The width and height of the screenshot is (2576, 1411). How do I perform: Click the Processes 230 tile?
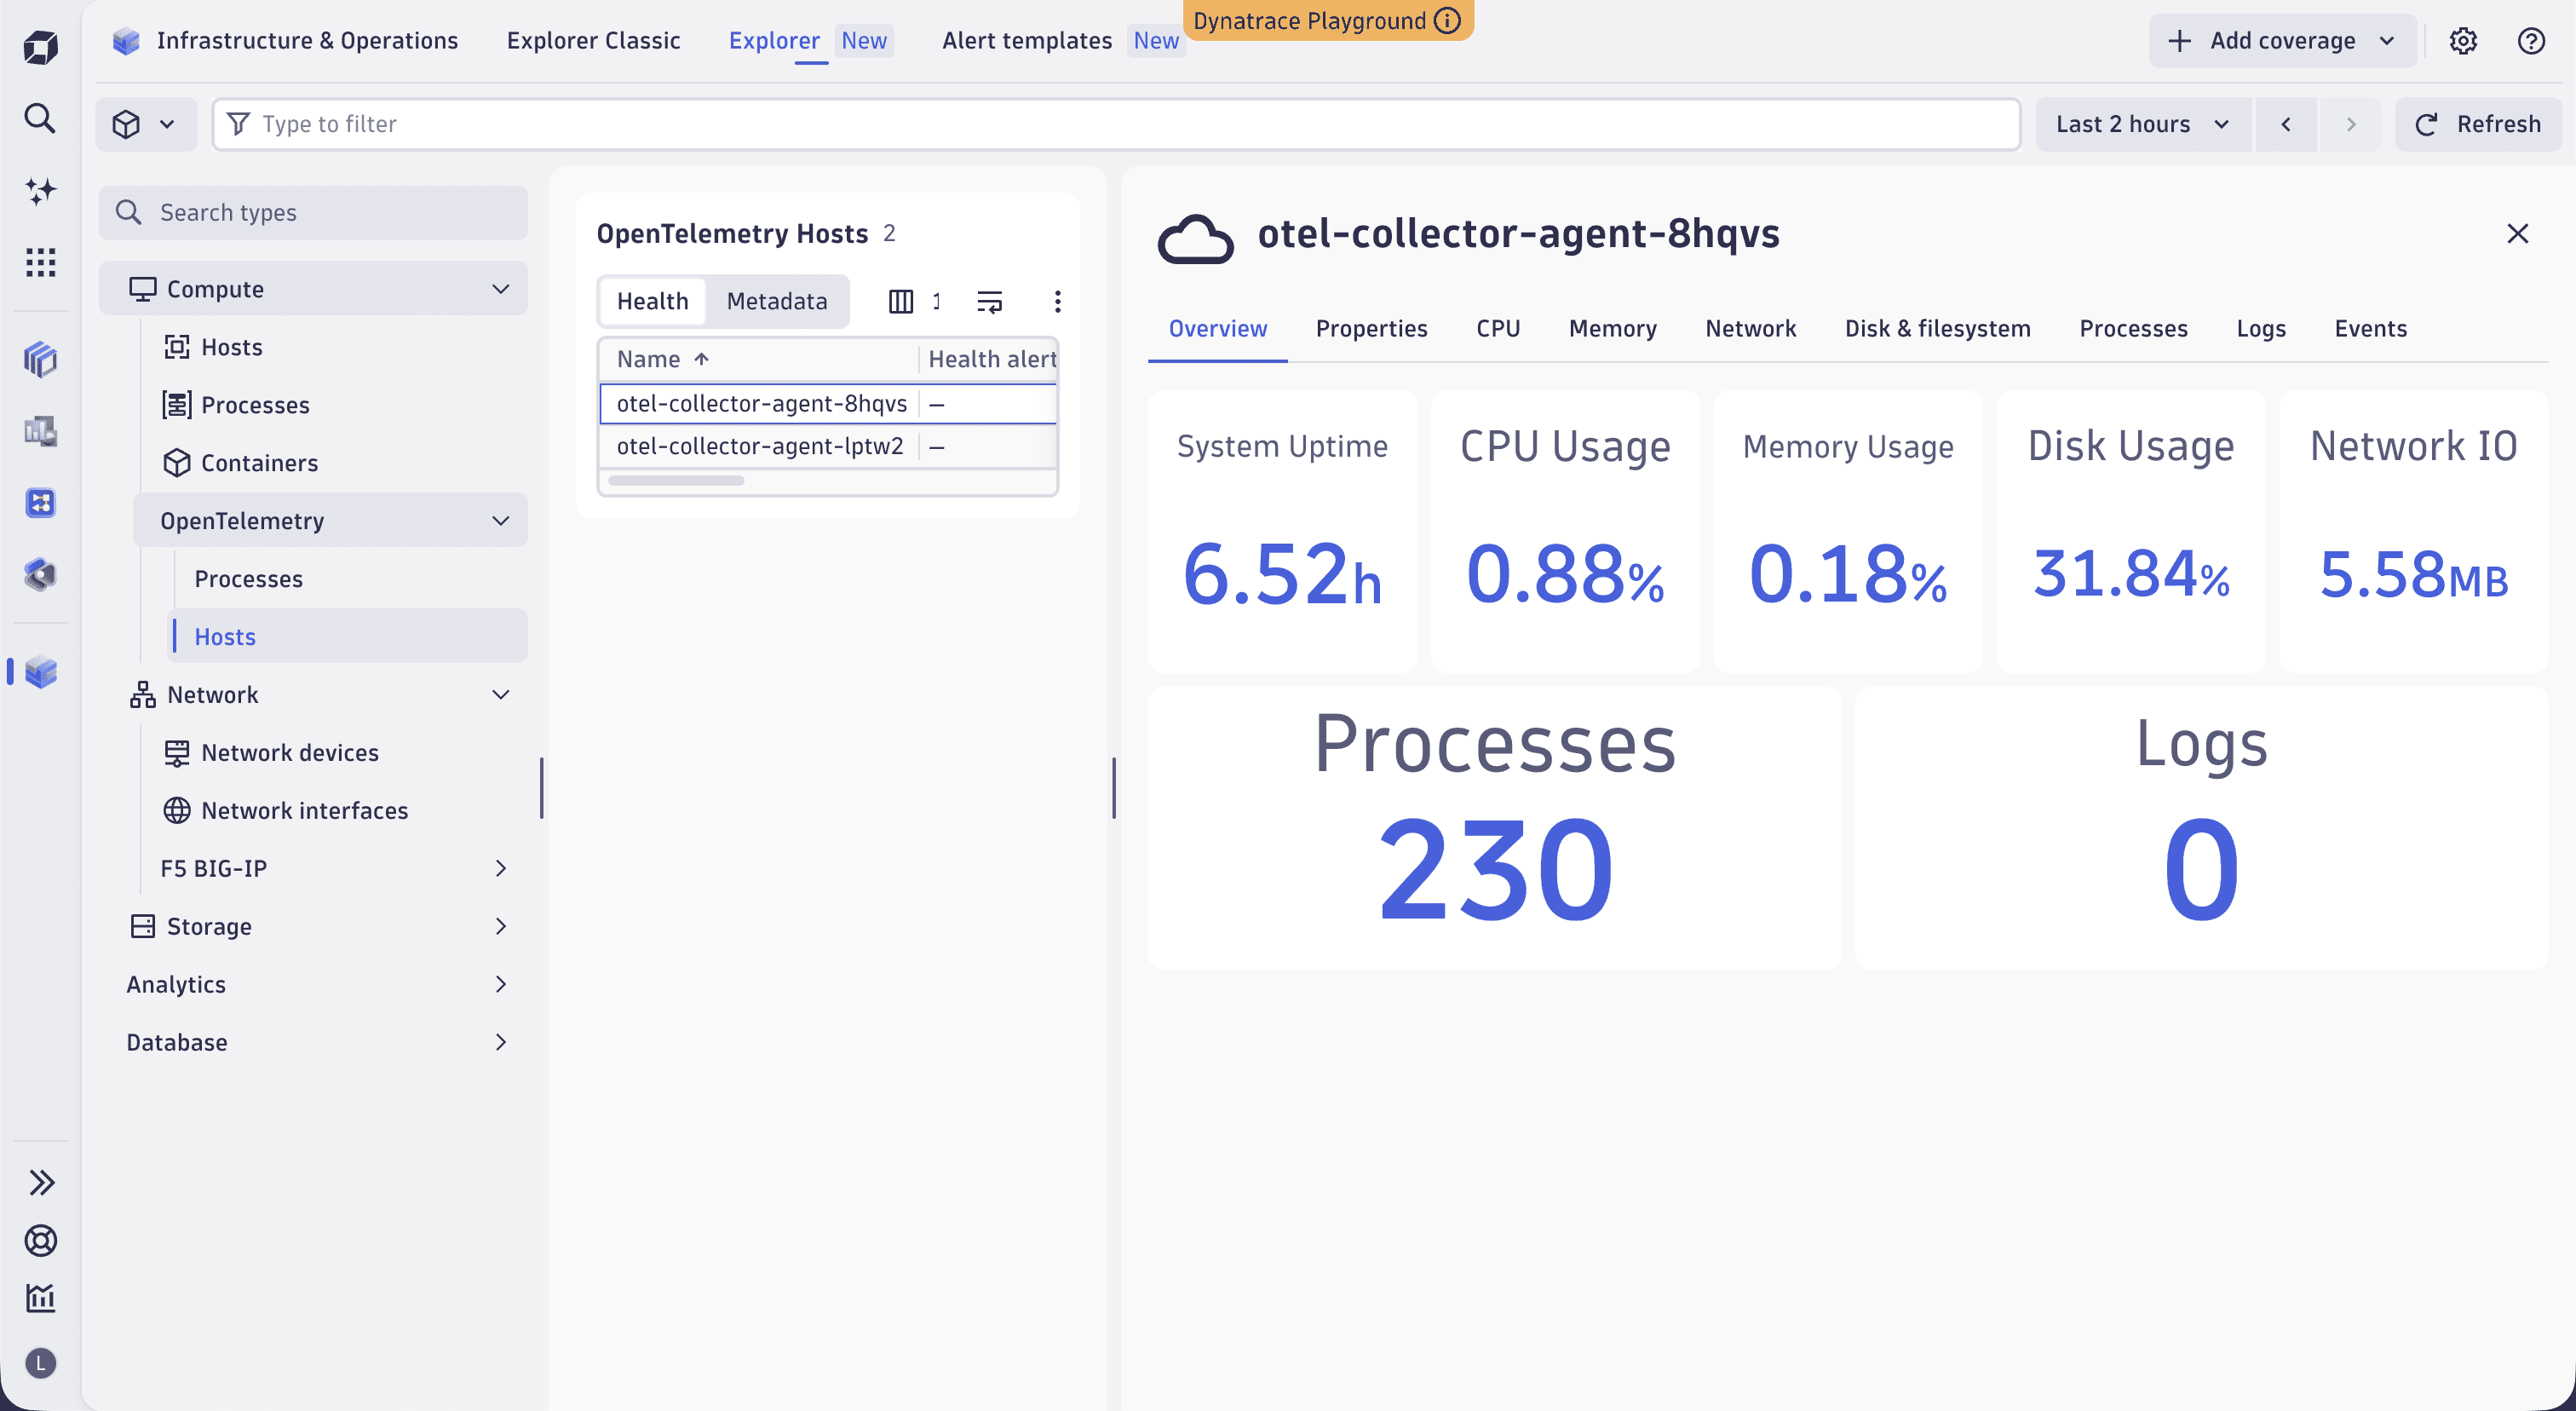coord(1494,828)
